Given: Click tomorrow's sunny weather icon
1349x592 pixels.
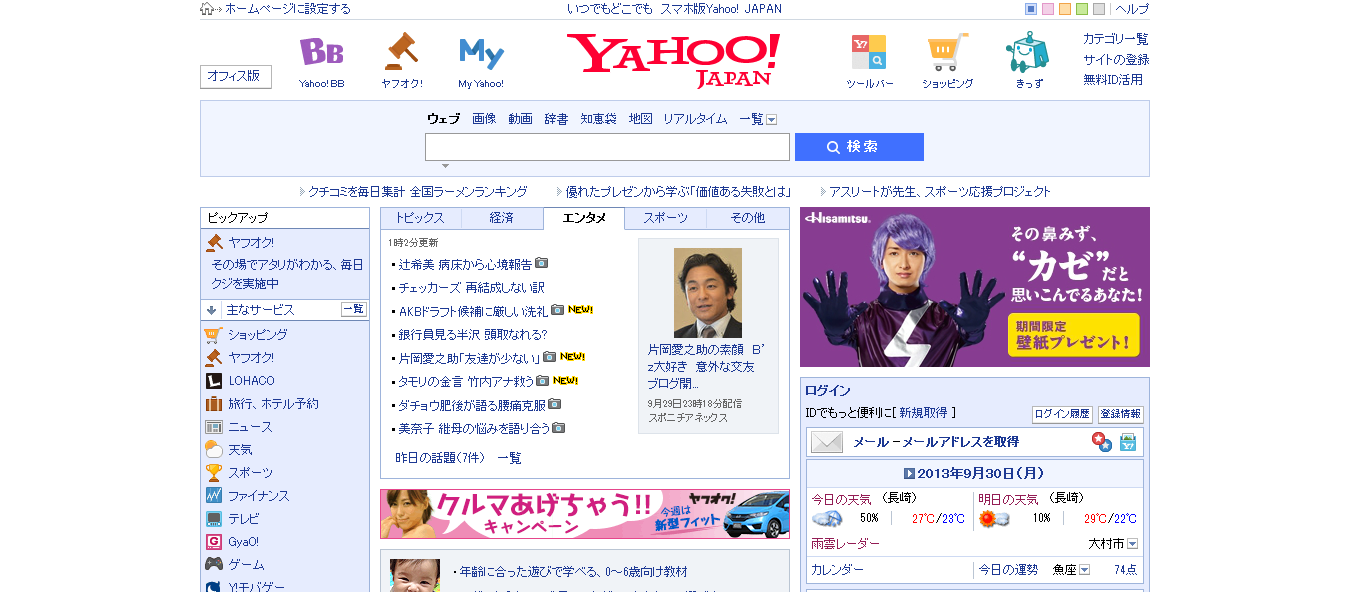Looking at the screenshot, I should click(994, 518).
